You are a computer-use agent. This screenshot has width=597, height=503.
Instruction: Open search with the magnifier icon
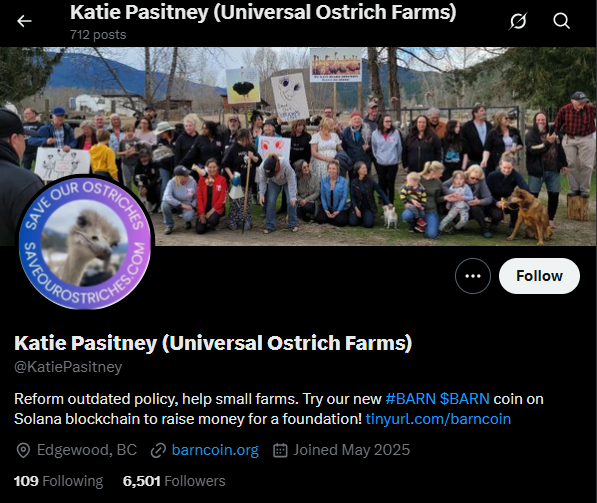(x=561, y=21)
